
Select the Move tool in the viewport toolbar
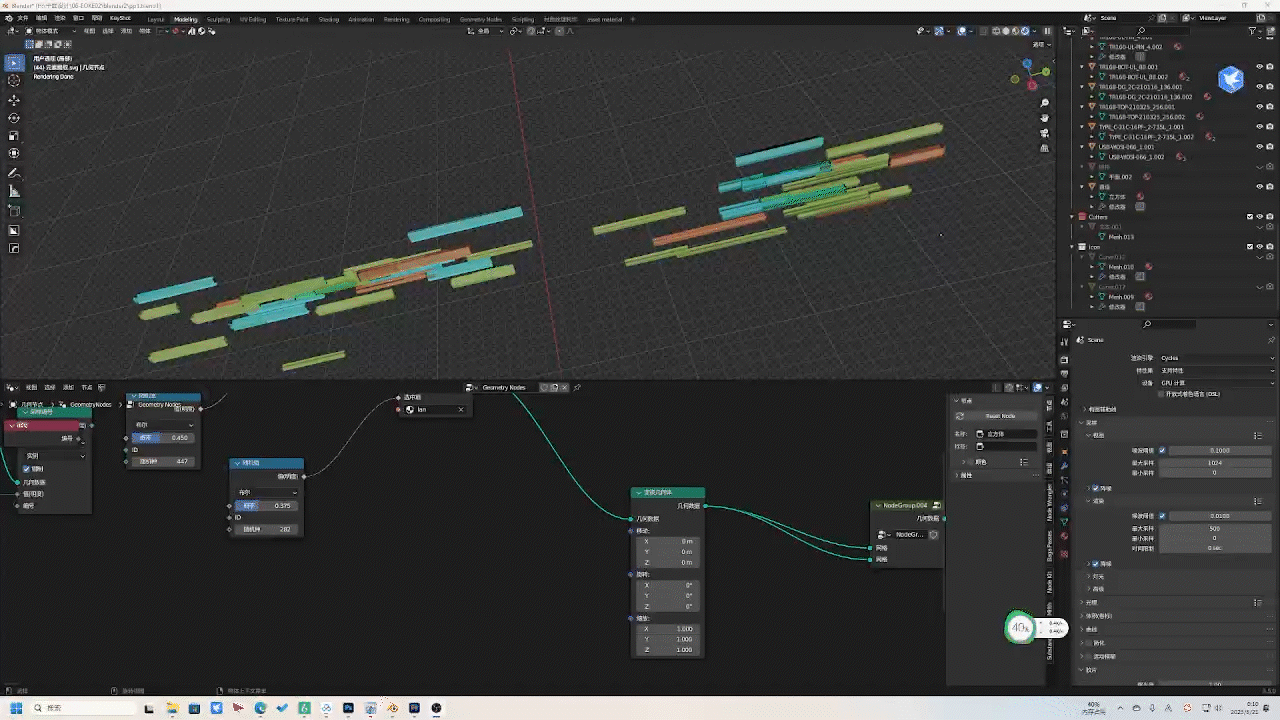pos(14,100)
